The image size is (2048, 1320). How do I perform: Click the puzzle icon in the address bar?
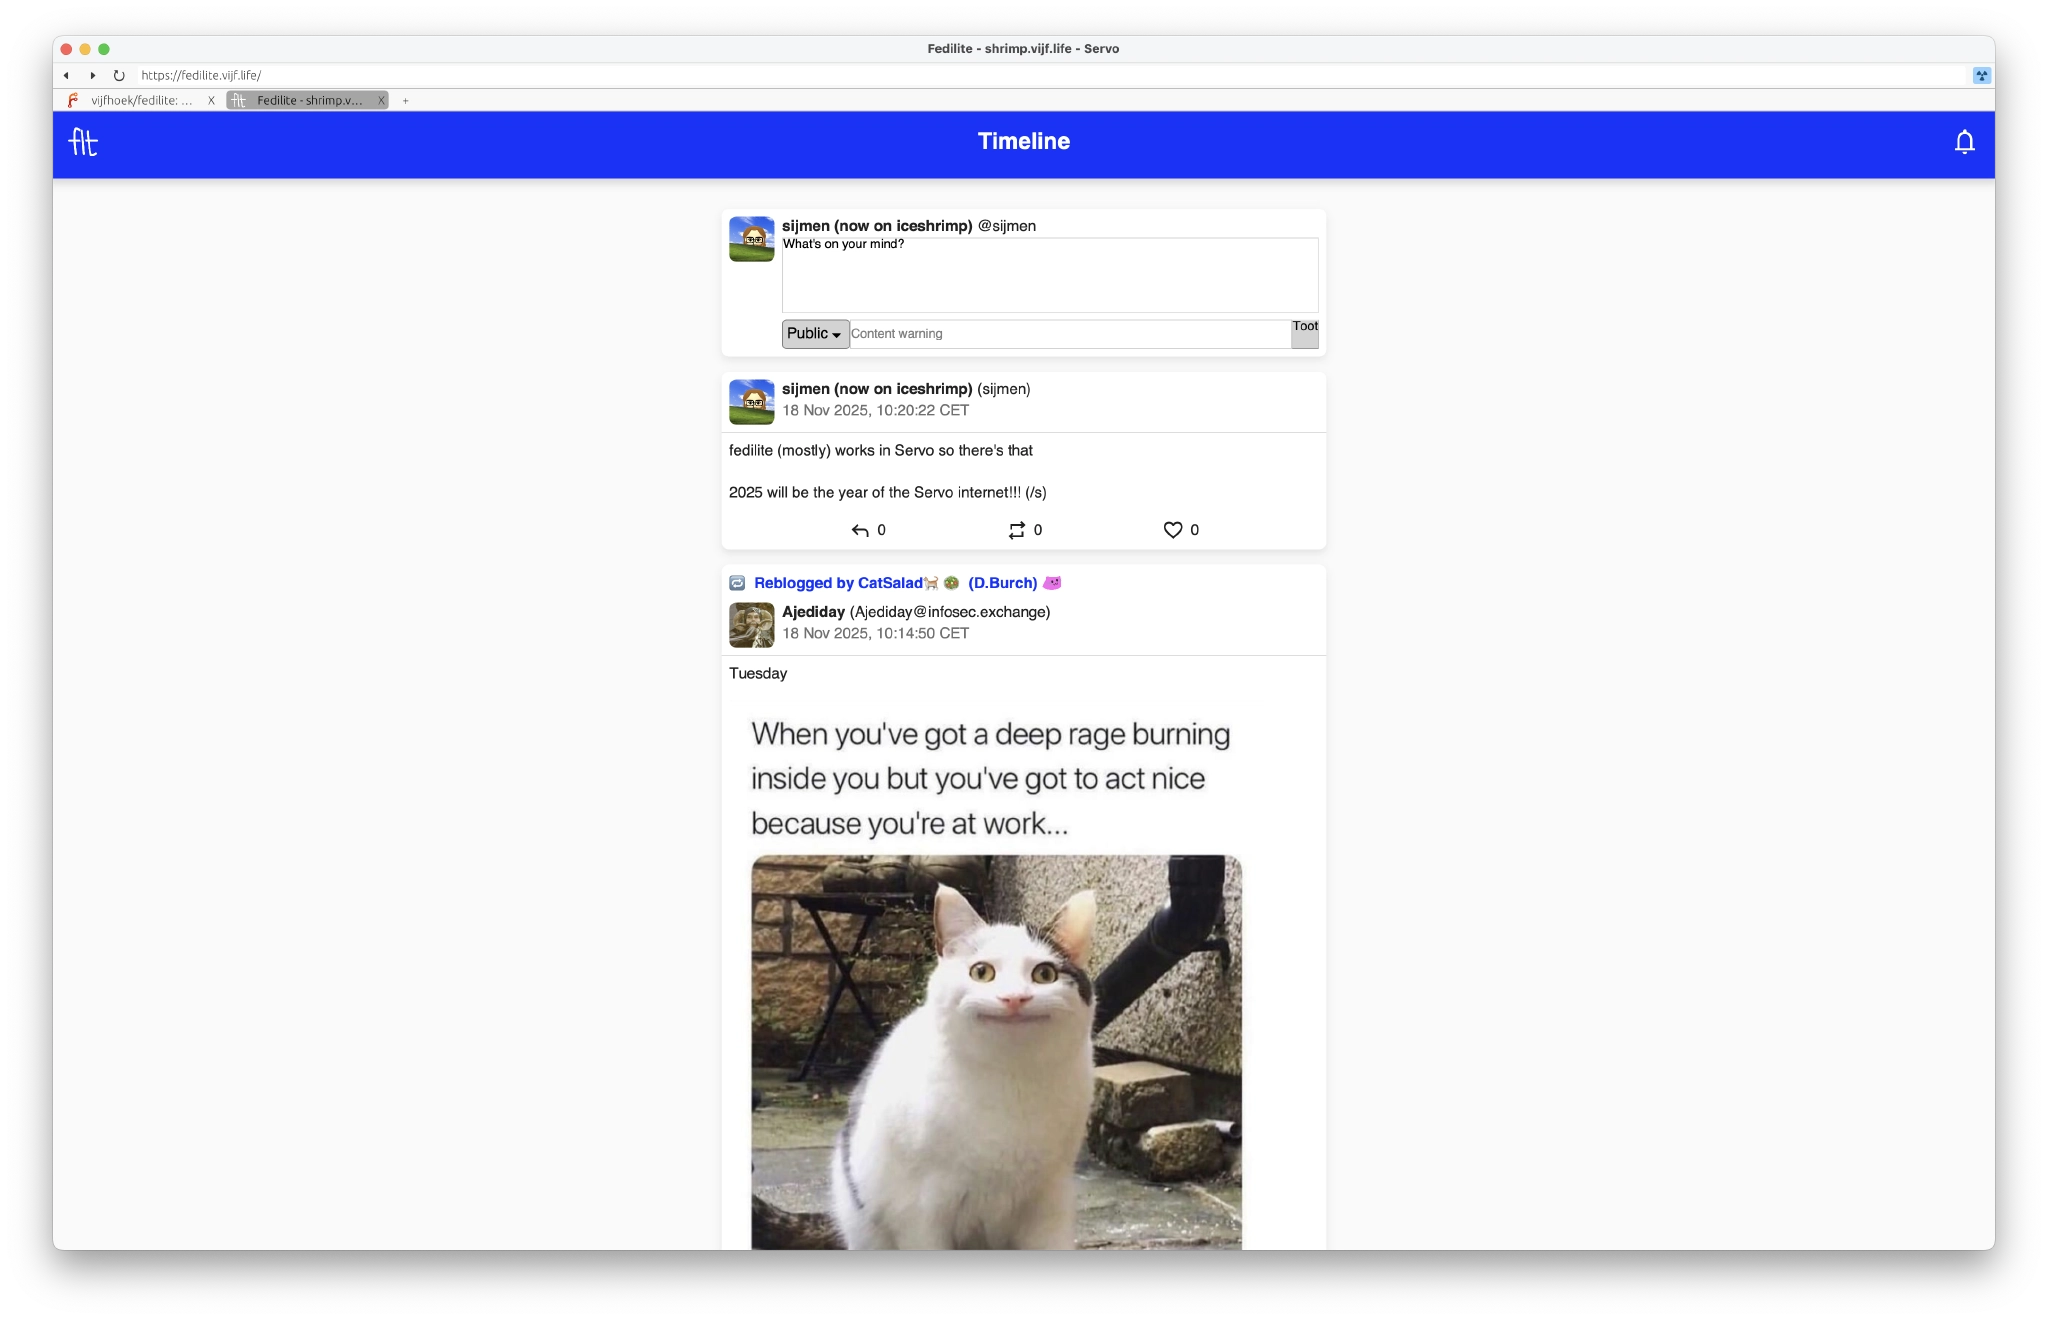click(x=1981, y=75)
